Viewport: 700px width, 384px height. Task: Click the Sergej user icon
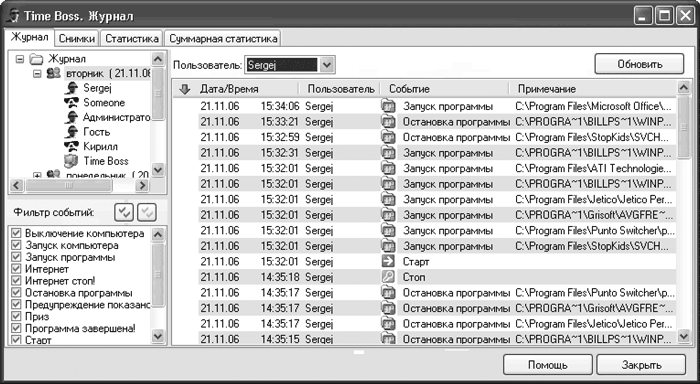(71, 88)
